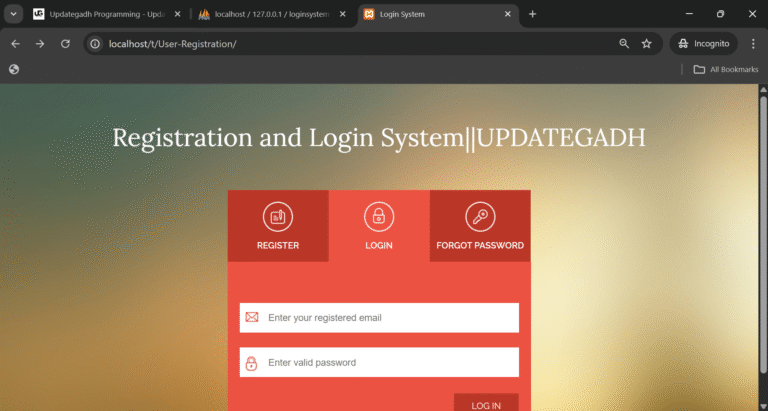
Task: Switch to the localhost loginsystem tab
Action: pyautogui.click(x=265, y=14)
